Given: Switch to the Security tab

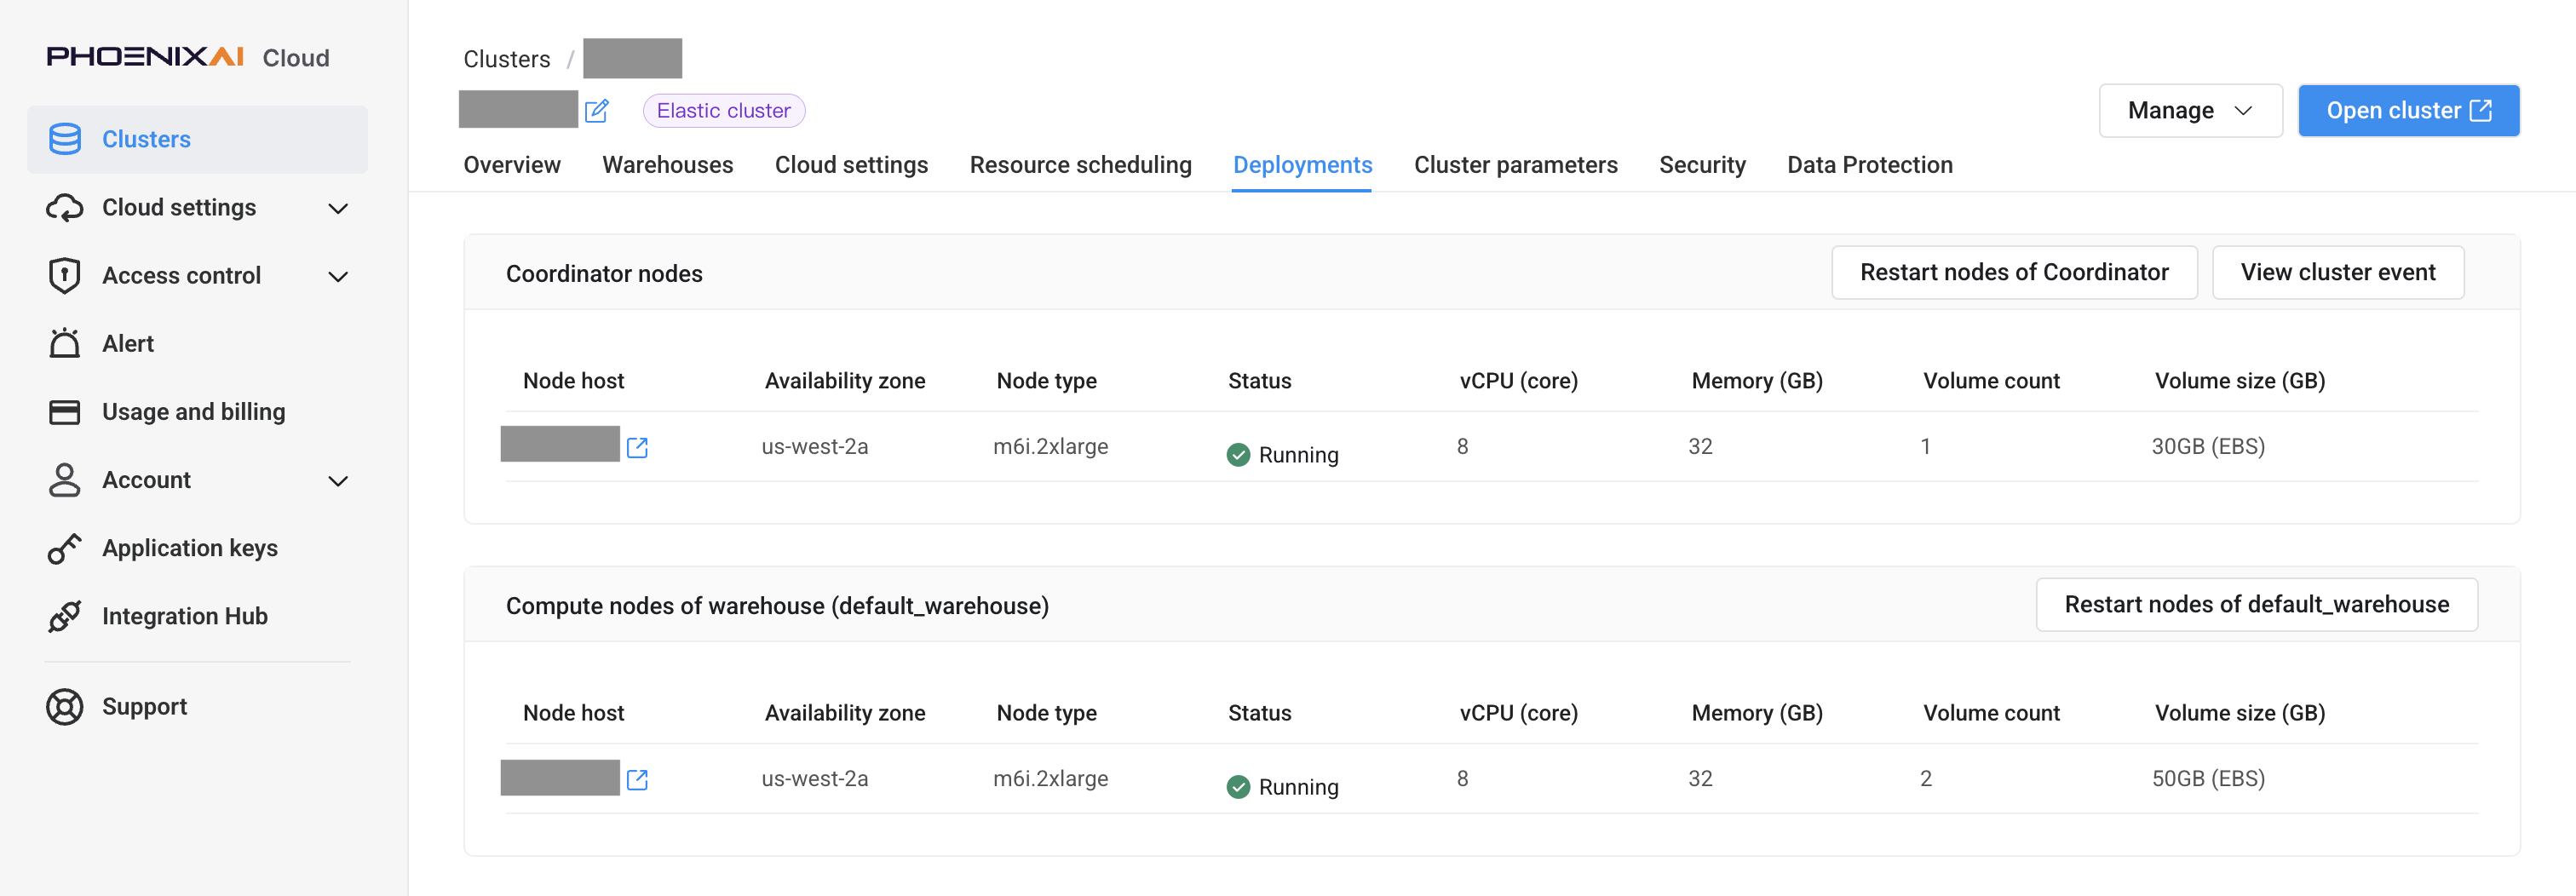Looking at the screenshot, I should (x=1702, y=165).
